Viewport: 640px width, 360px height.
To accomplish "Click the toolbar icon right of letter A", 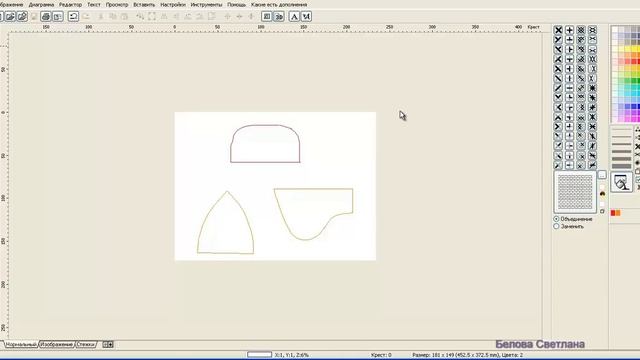I will tap(306, 16).
